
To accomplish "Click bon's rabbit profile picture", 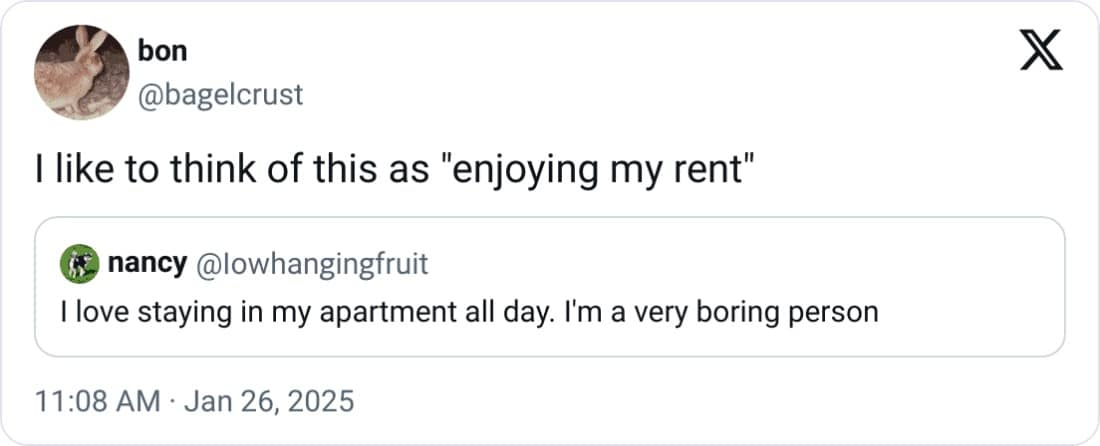I will click(x=81, y=73).
